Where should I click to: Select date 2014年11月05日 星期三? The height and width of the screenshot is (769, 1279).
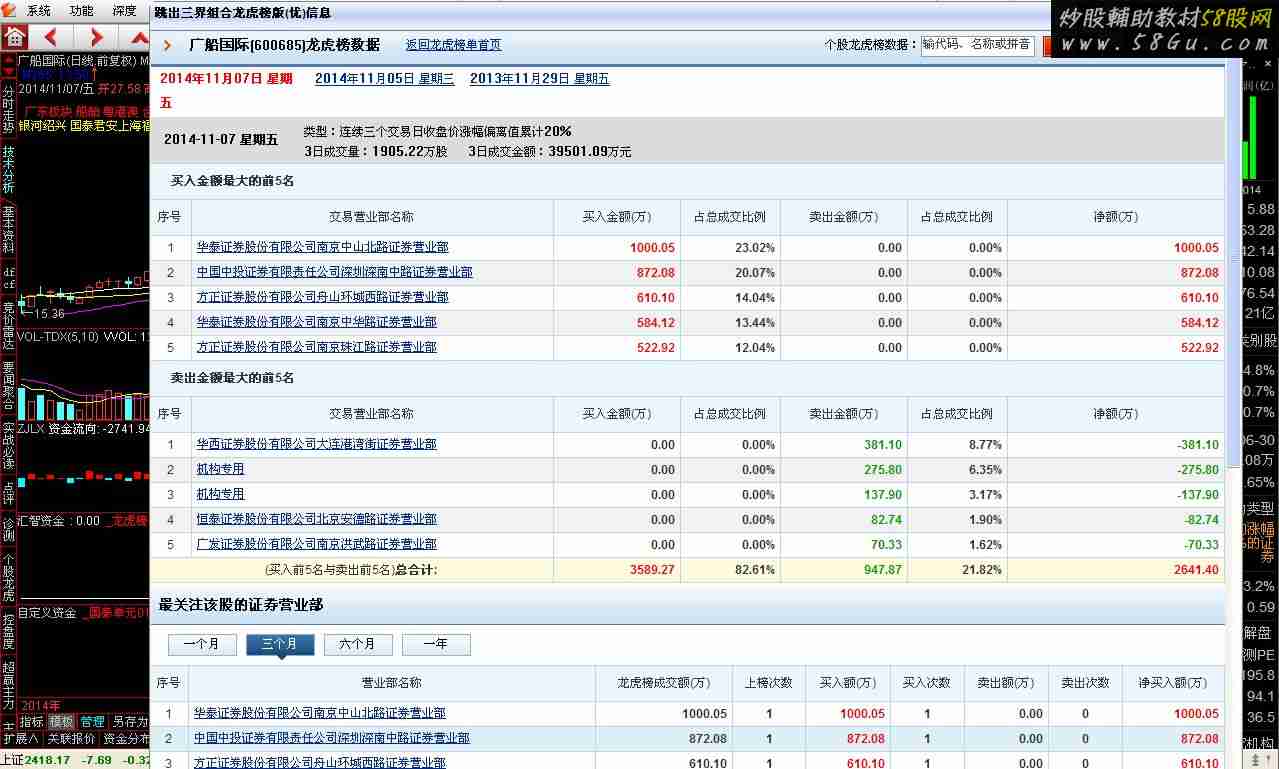click(384, 79)
